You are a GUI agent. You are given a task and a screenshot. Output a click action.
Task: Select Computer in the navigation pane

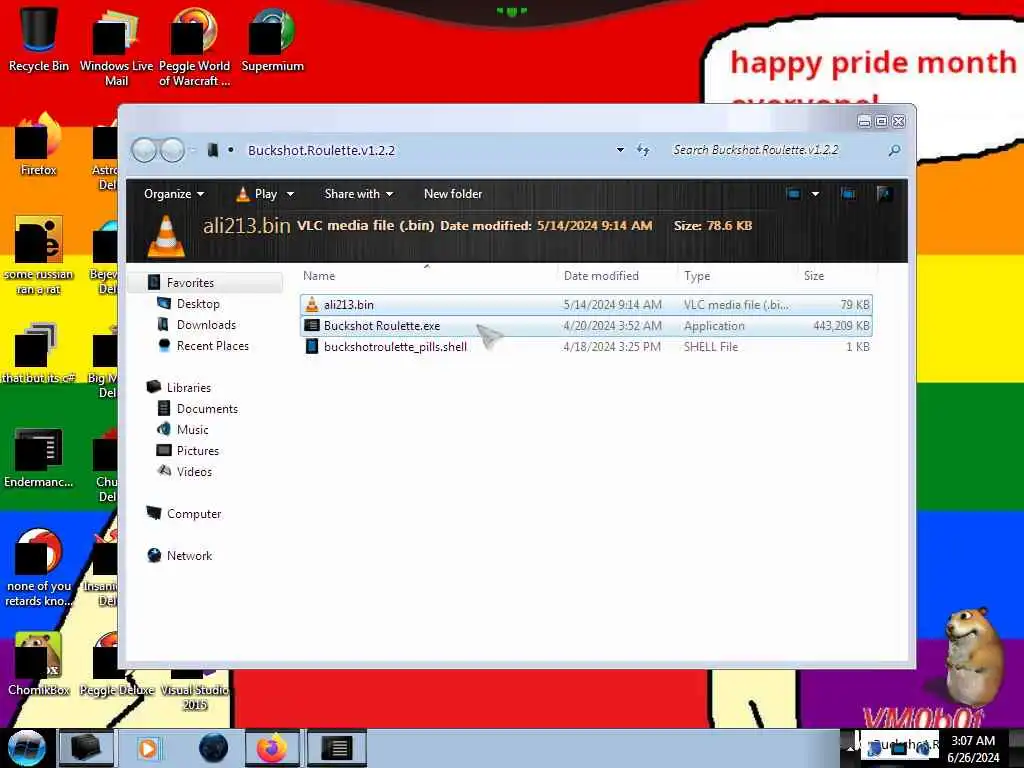pyautogui.click(x=193, y=513)
